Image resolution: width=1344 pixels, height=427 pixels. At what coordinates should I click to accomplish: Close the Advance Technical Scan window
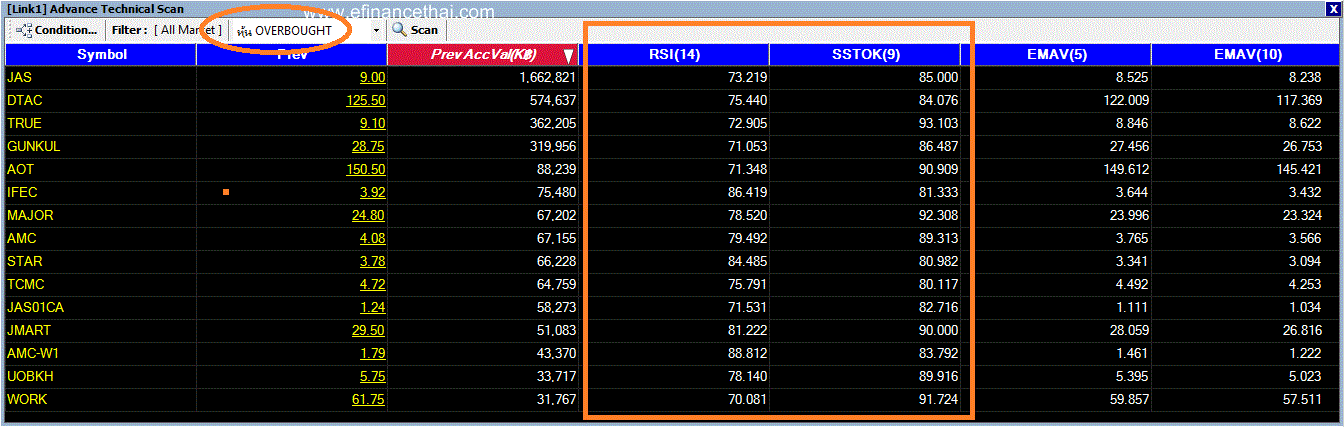1332,8
